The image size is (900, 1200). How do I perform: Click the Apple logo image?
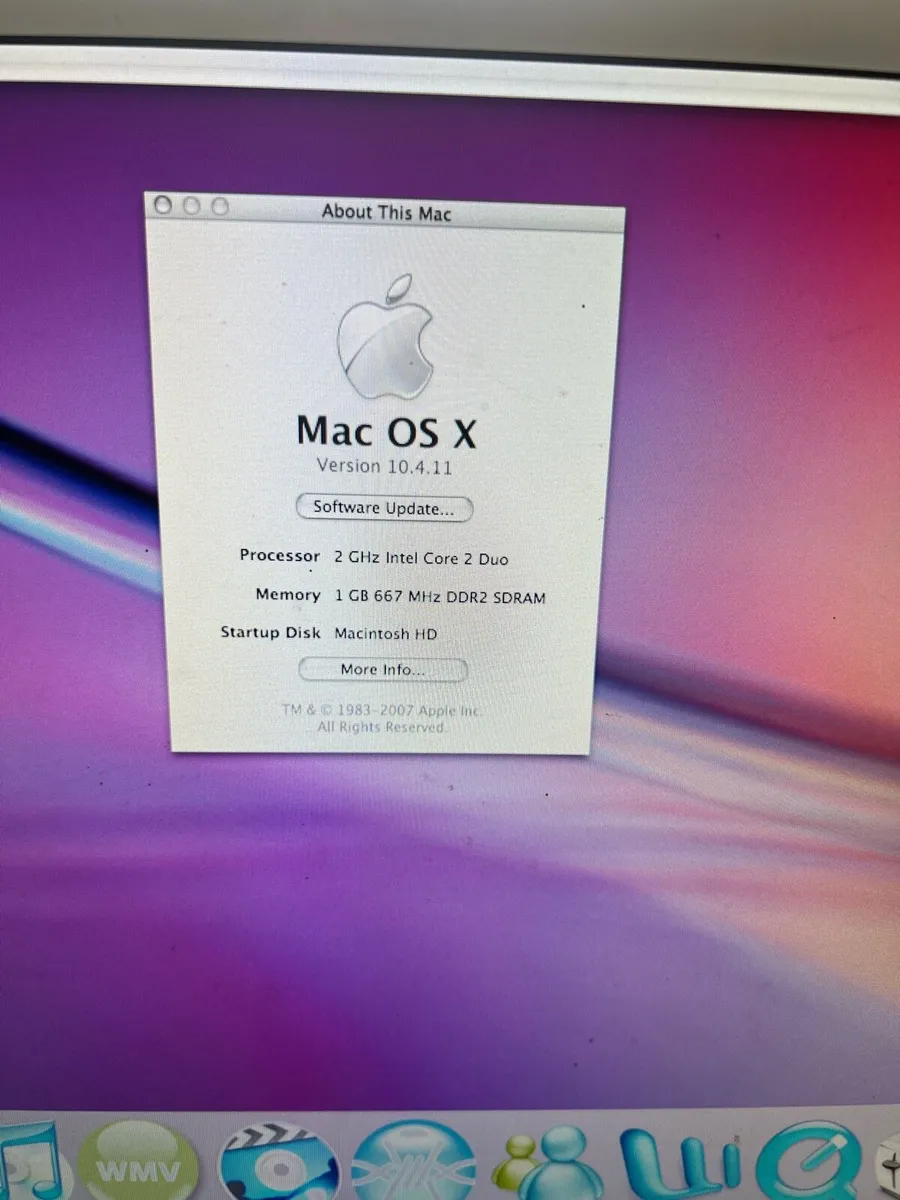(x=385, y=337)
